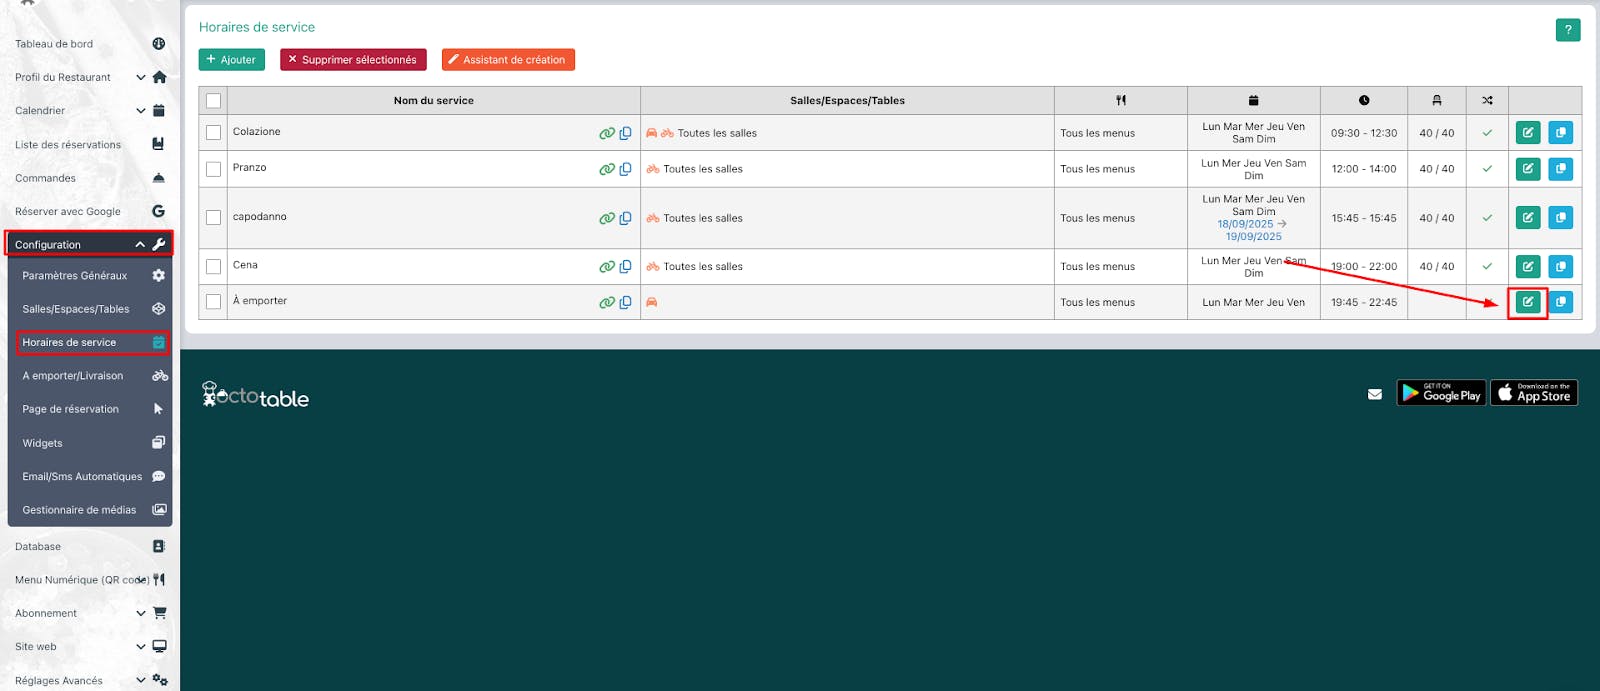Click link icon in Pranzo row
This screenshot has width=1600, height=691.
pyautogui.click(x=607, y=169)
